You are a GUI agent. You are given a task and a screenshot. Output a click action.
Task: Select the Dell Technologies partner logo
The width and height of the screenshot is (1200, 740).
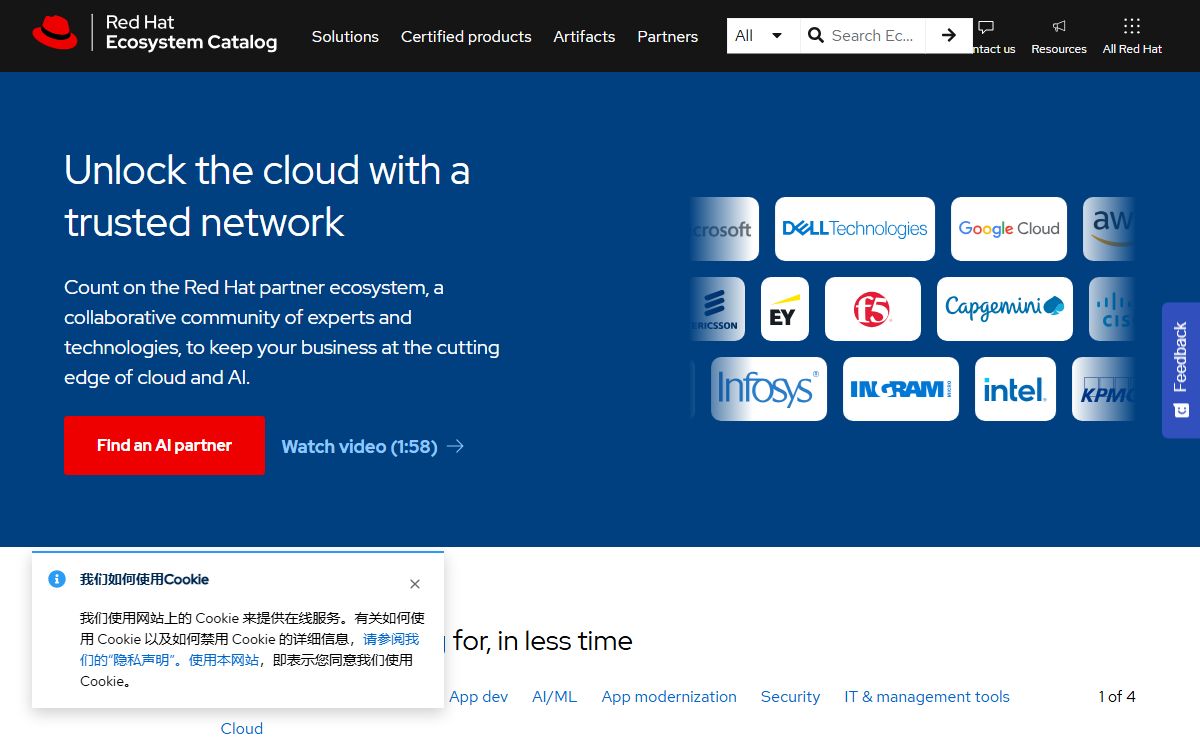pyautogui.click(x=854, y=229)
